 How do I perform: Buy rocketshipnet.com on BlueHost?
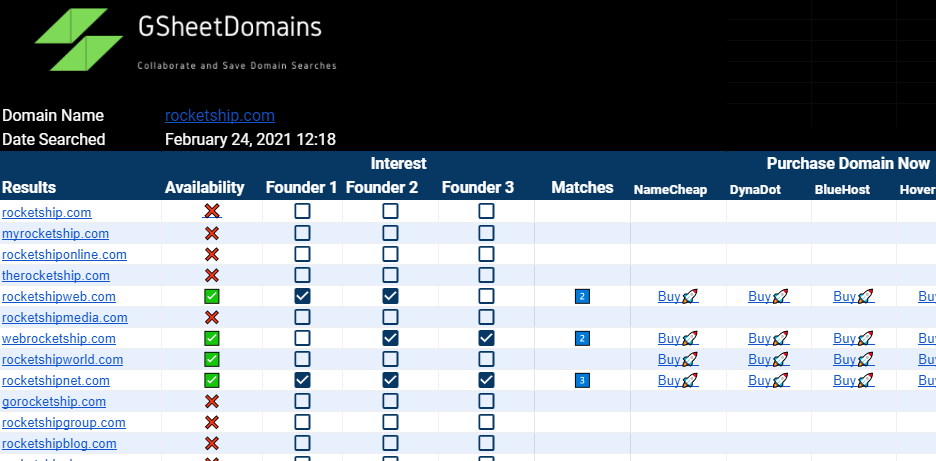click(854, 380)
